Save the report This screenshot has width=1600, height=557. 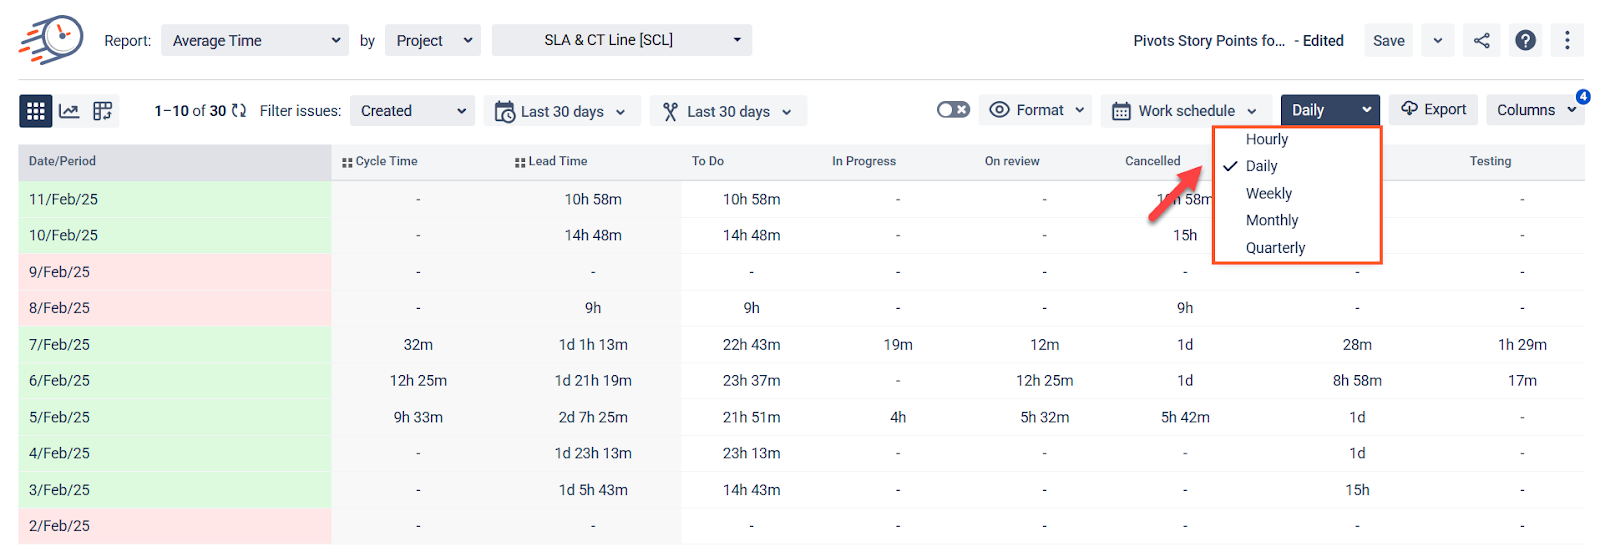(x=1388, y=41)
